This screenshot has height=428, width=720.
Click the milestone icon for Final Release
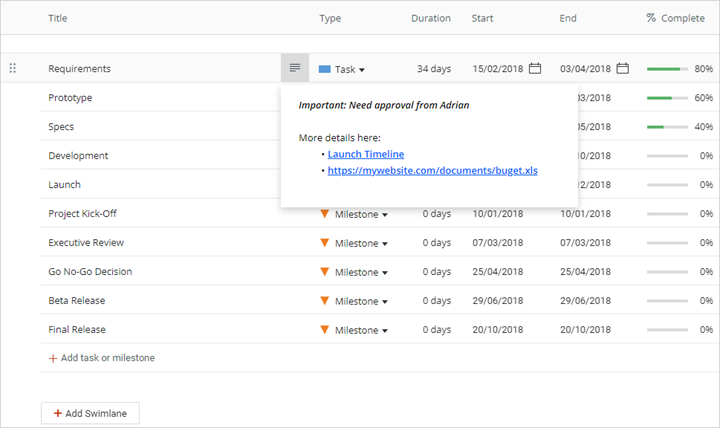coord(324,330)
